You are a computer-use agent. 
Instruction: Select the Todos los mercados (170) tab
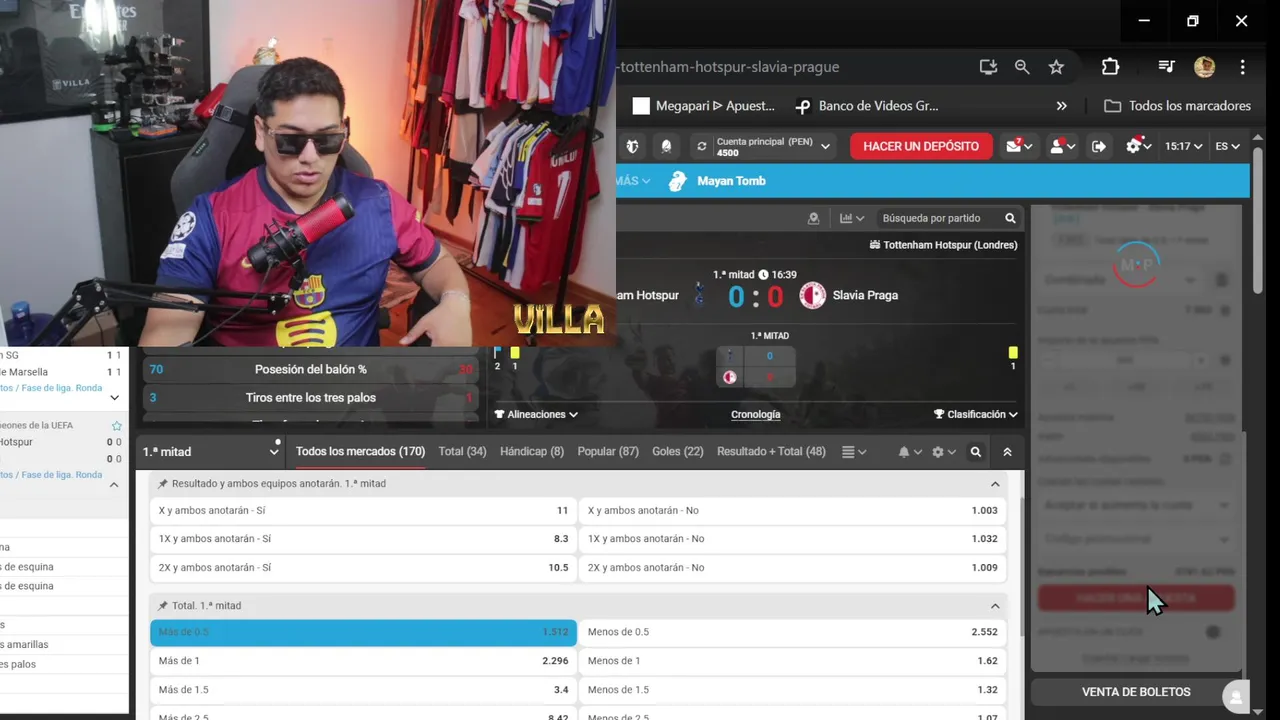click(360, 452)
